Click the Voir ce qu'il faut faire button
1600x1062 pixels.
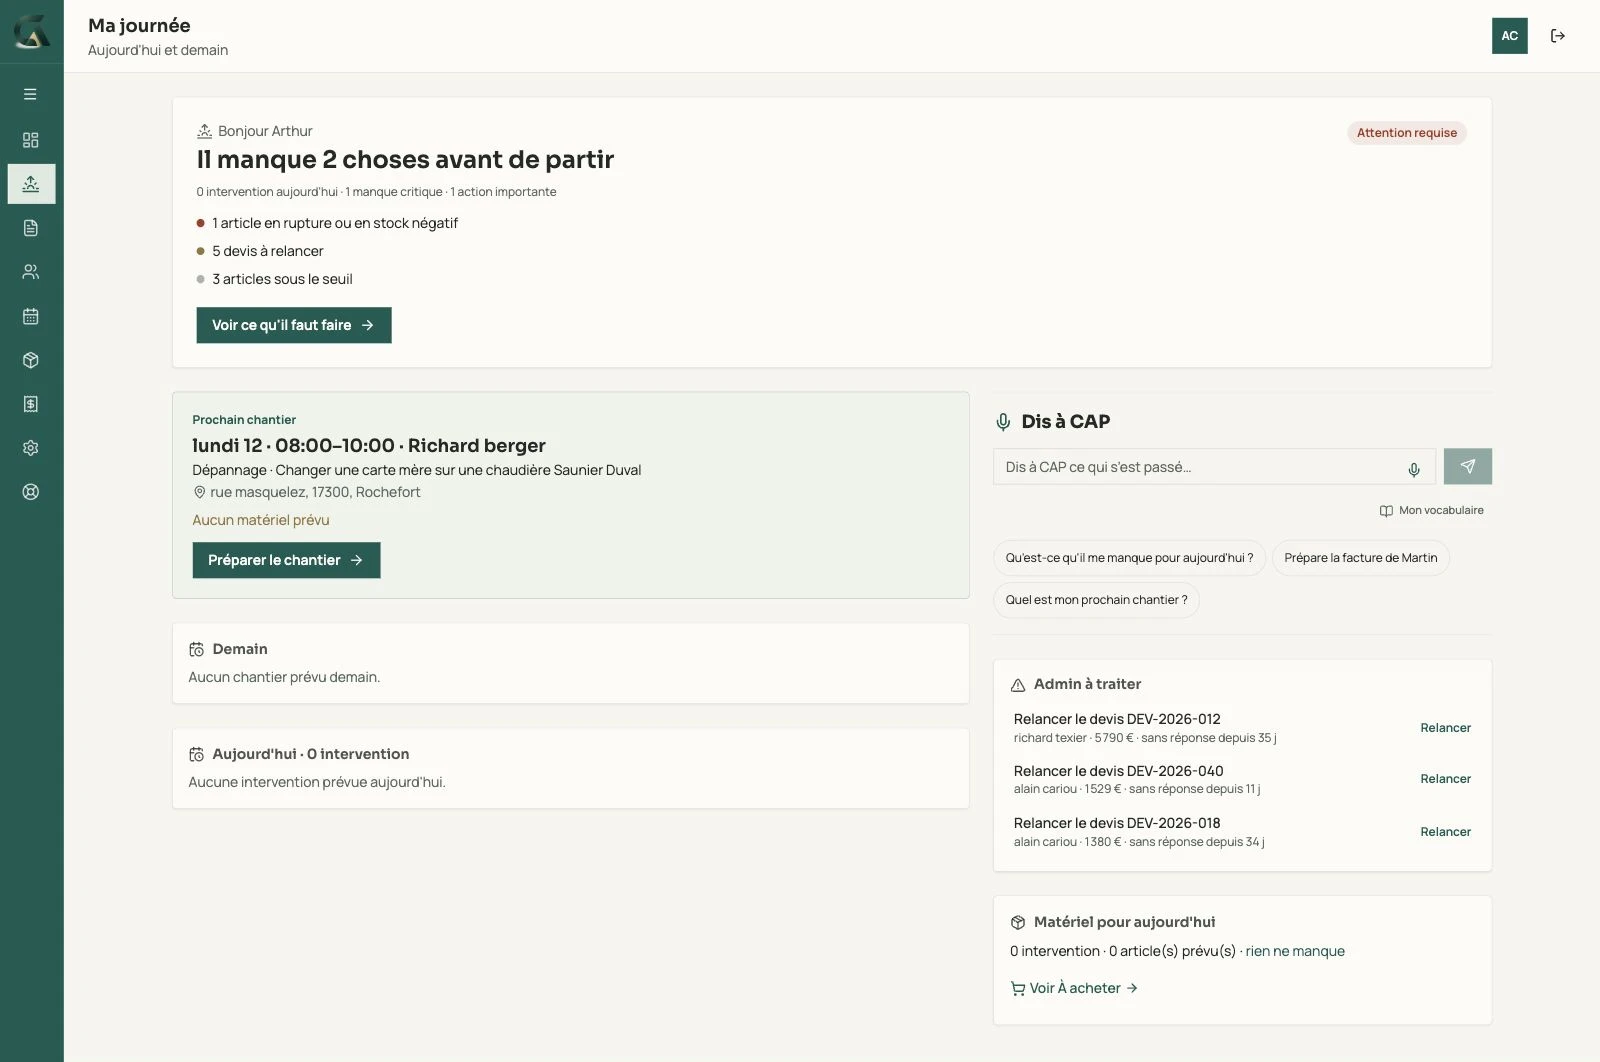tap(294, 325)
